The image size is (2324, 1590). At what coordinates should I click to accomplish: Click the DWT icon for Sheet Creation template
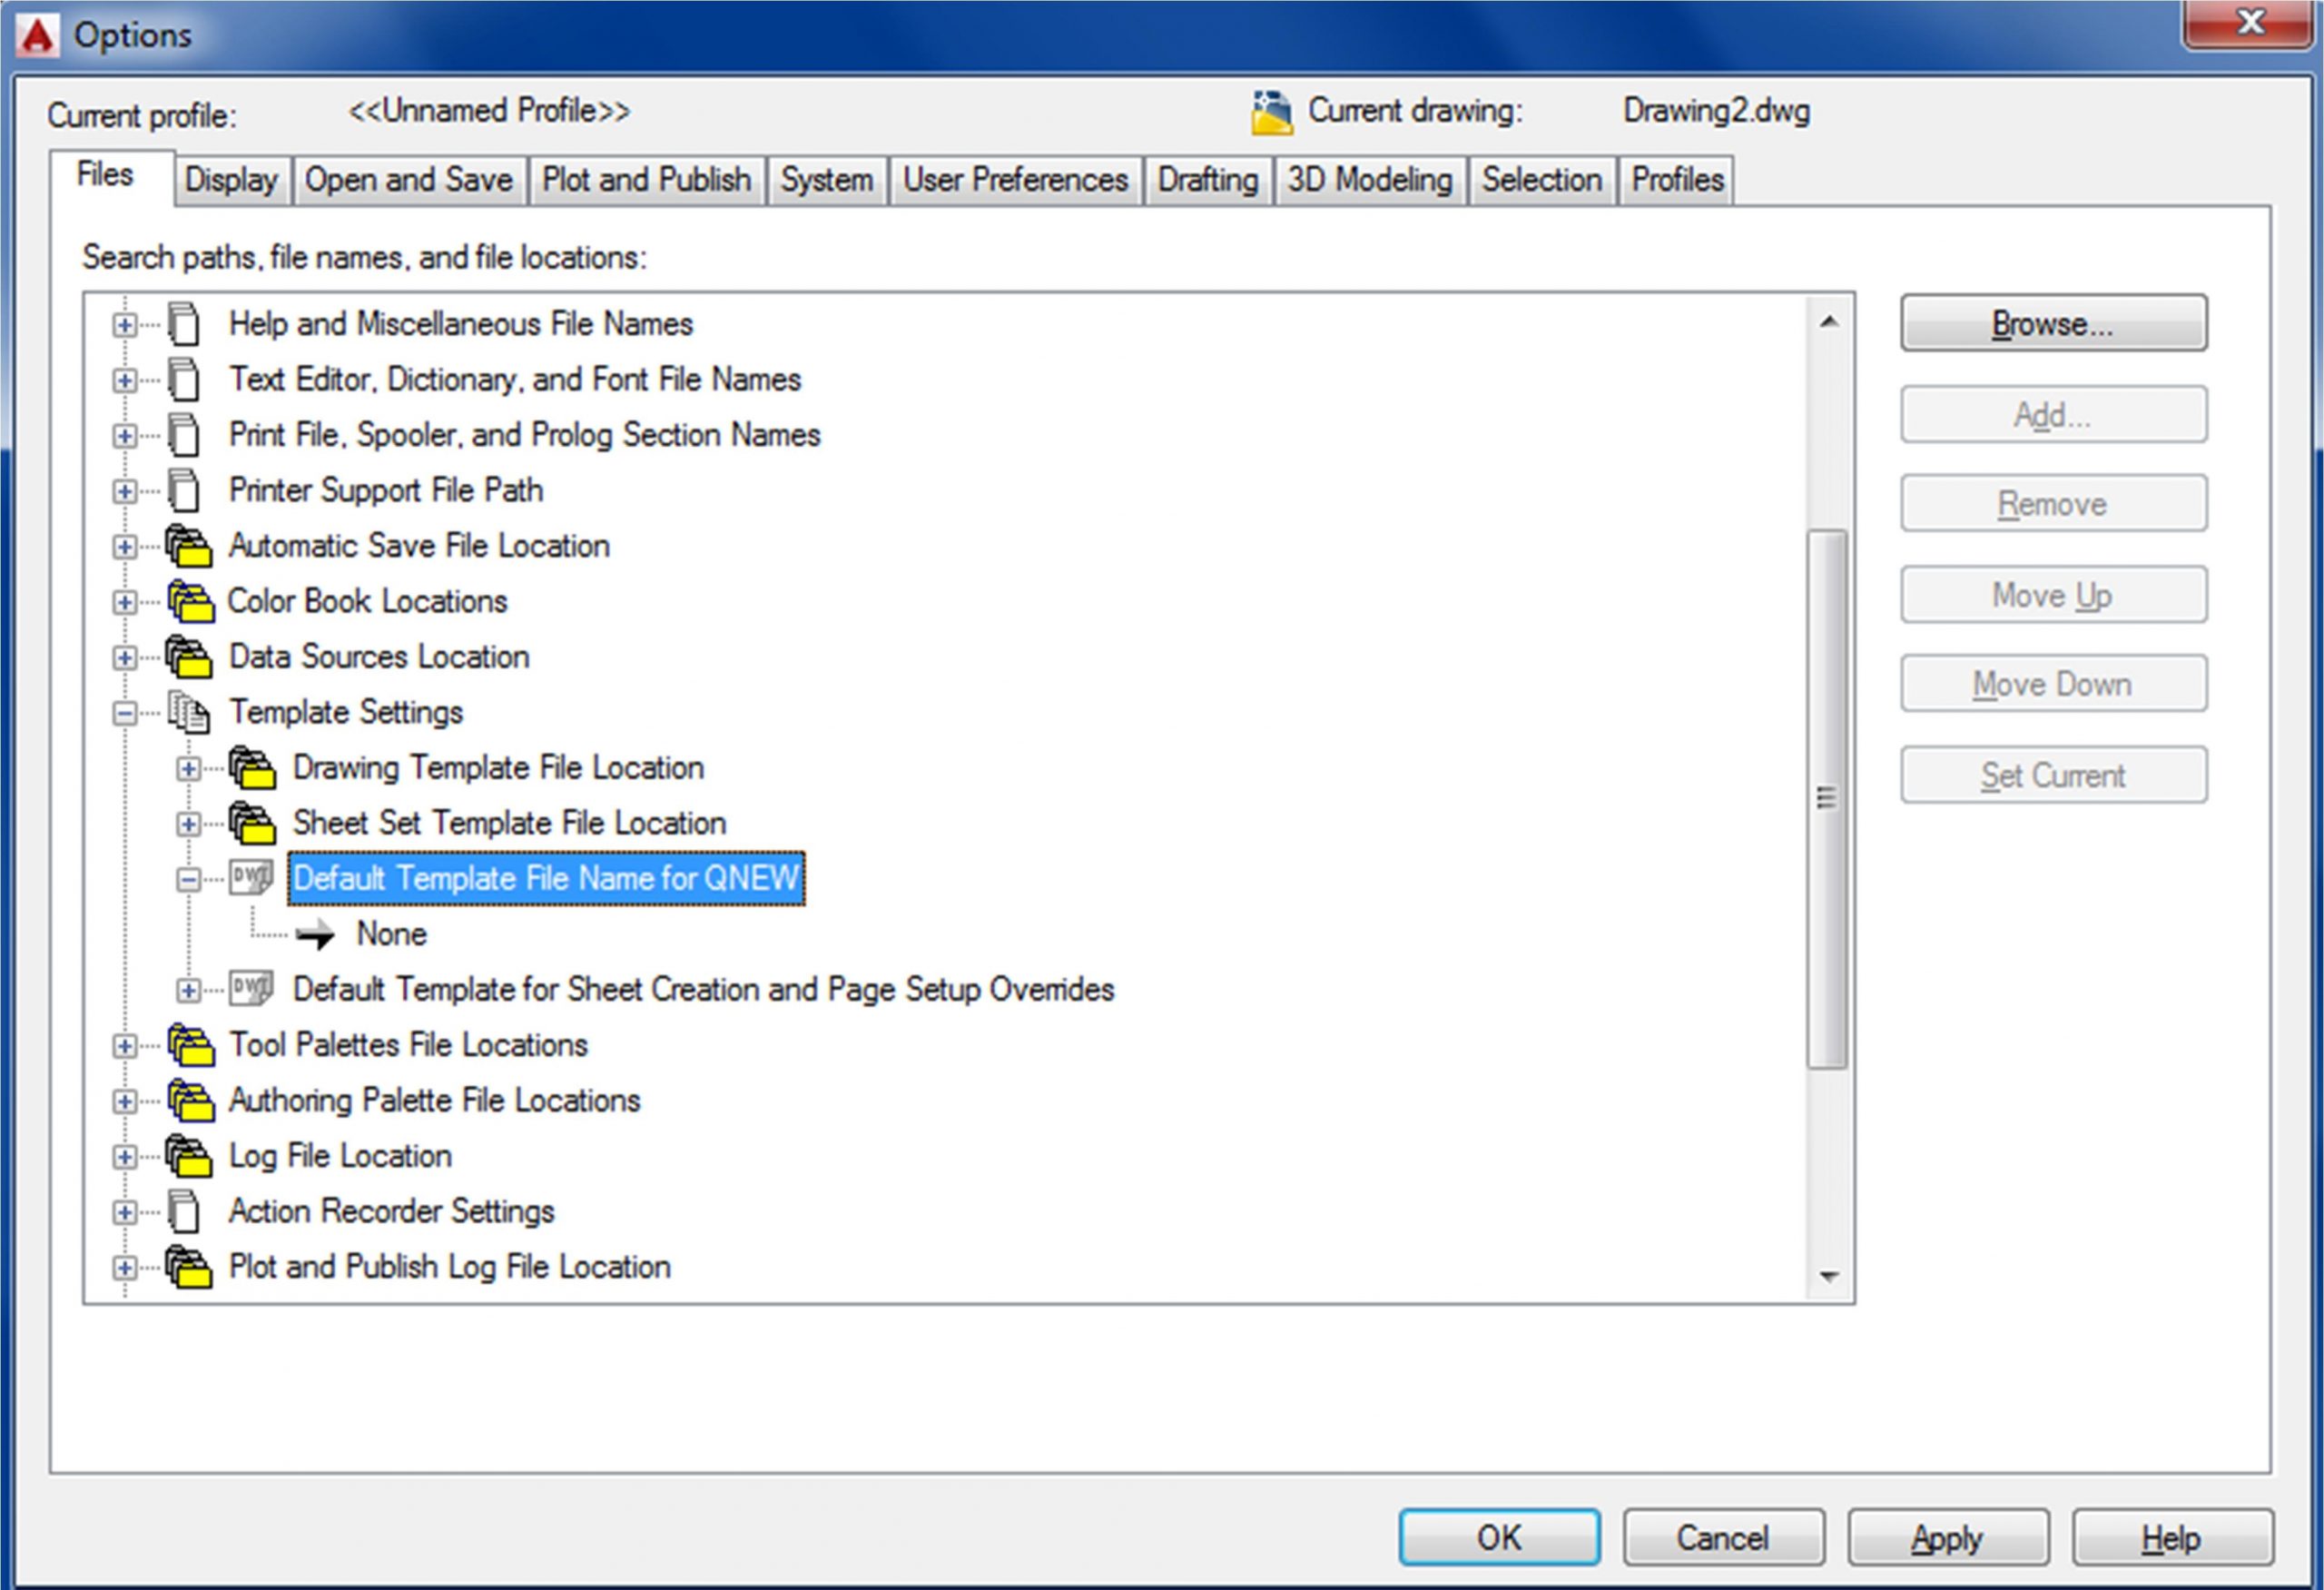(x=251, y=989)
